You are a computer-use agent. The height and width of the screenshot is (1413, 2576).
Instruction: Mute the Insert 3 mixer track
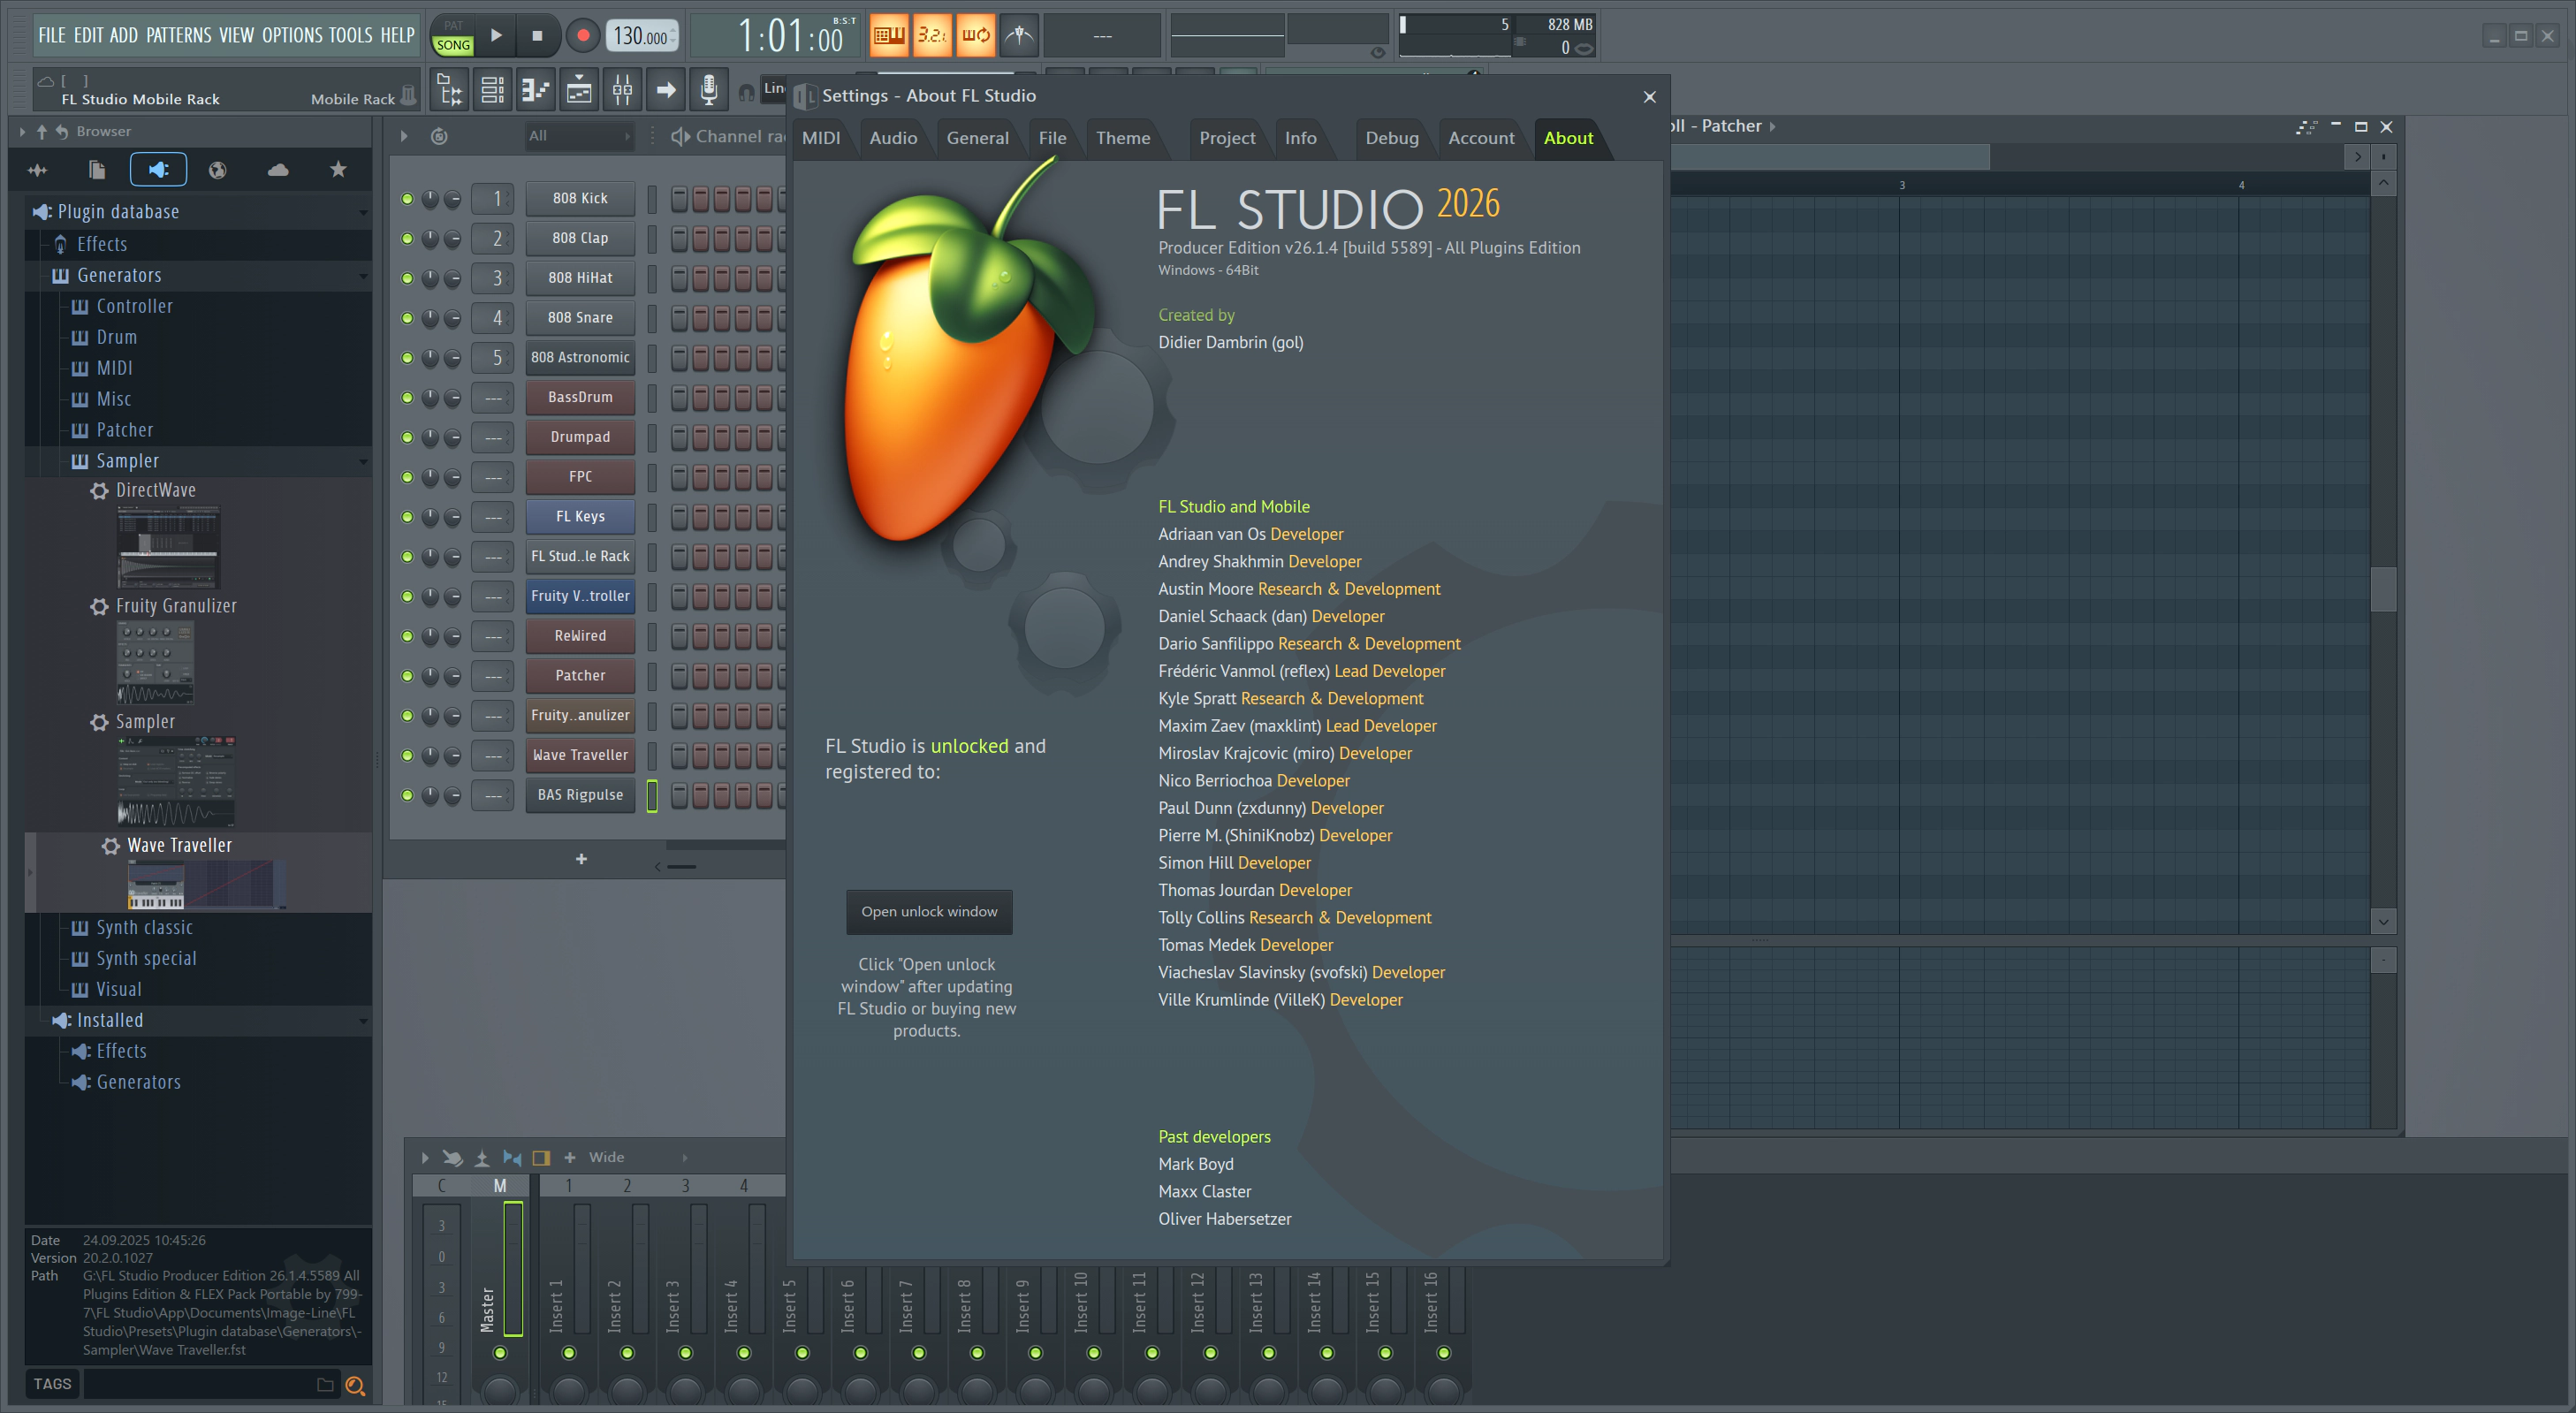[x=686, y=1354]
